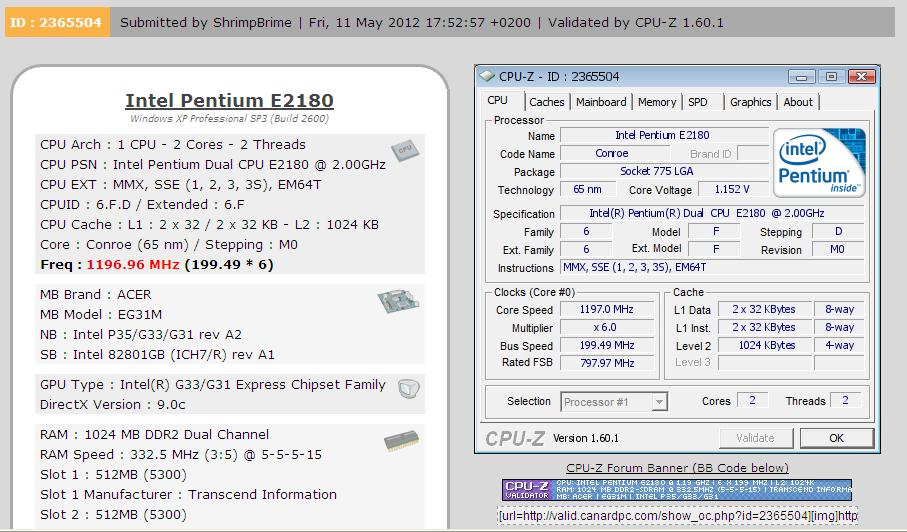The height and width of the screenshot is (532, 907).
Task: Click the Technology 65 nm value
Action: click(587, 190)
